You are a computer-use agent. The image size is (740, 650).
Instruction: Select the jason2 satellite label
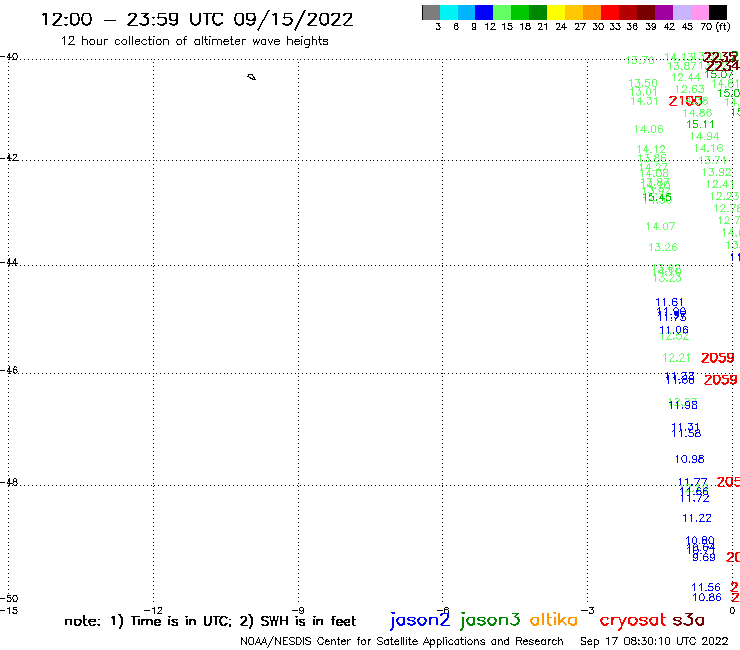[420, 620]
